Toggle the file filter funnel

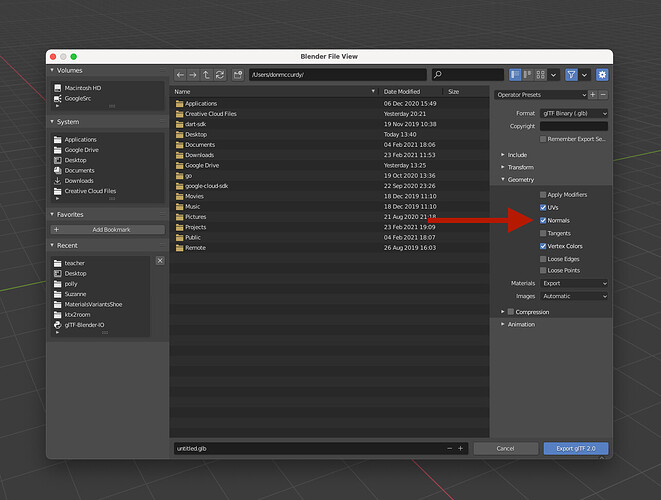point(571,75)
